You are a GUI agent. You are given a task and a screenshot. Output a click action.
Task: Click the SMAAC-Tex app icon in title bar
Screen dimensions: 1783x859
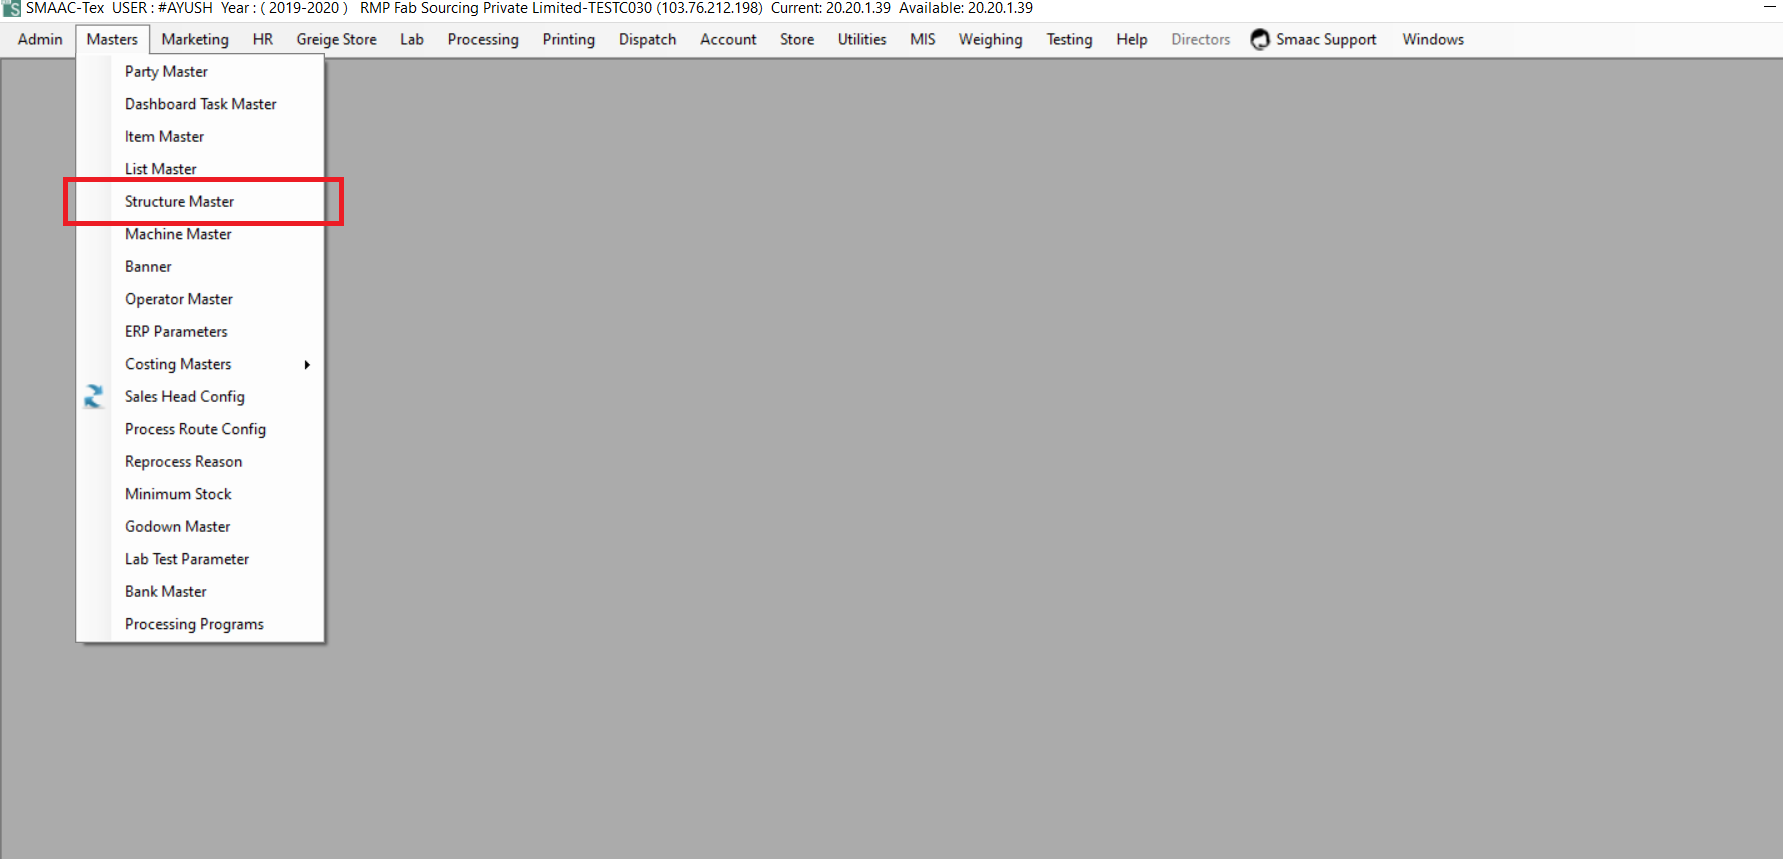coord(11,8)
